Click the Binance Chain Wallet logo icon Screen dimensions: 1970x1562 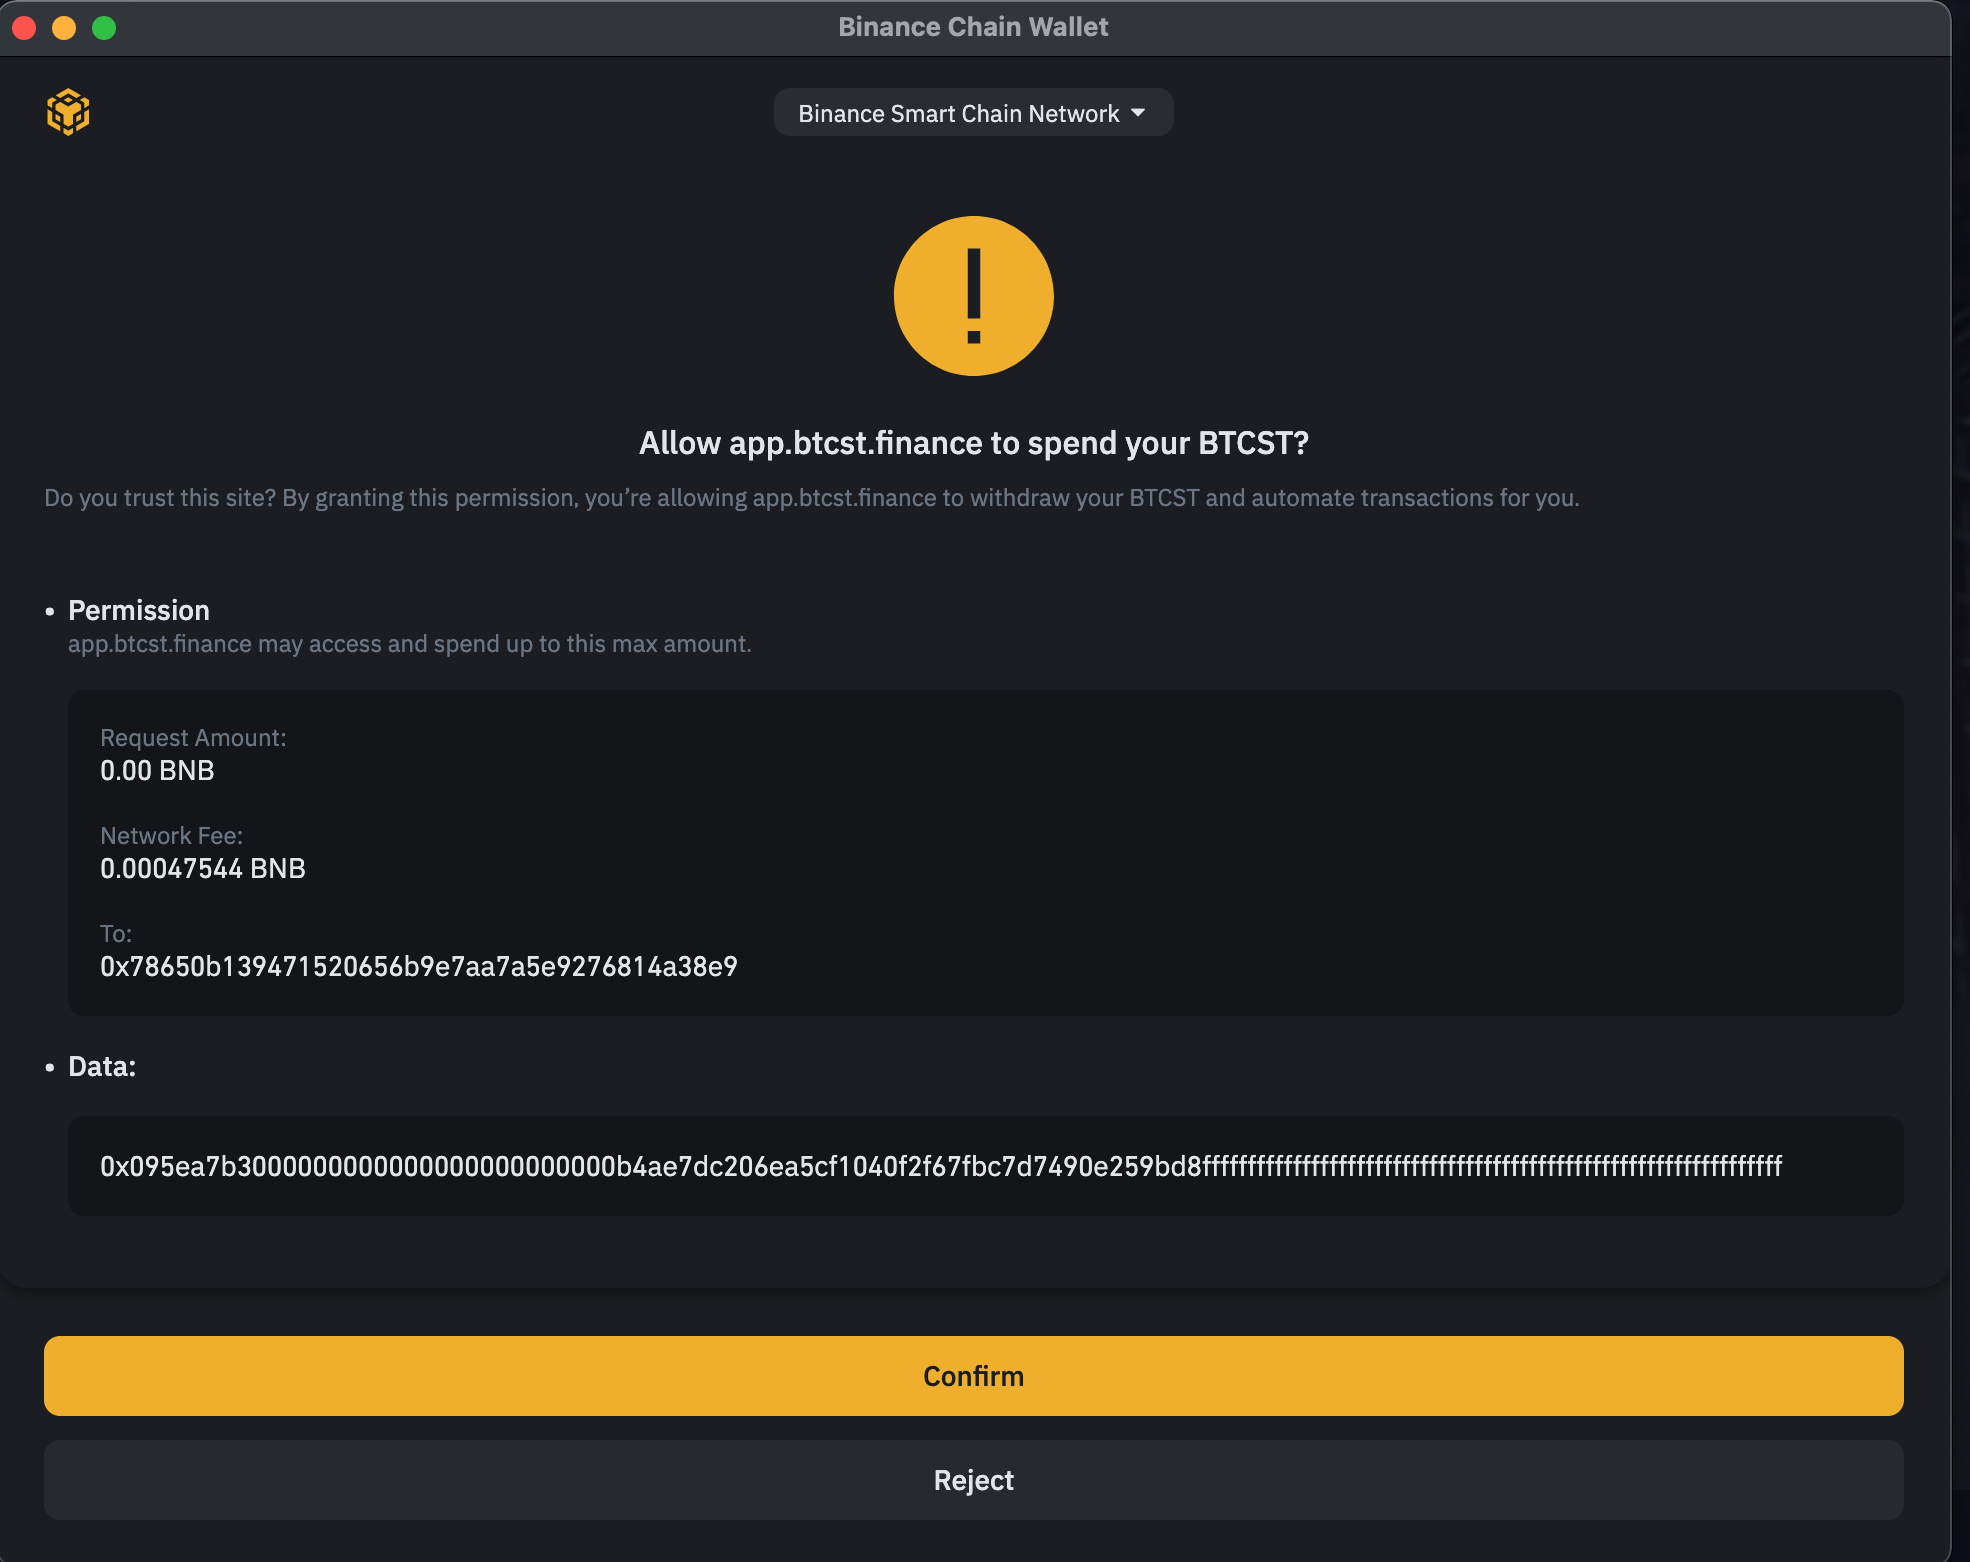[x=68, y=112]
